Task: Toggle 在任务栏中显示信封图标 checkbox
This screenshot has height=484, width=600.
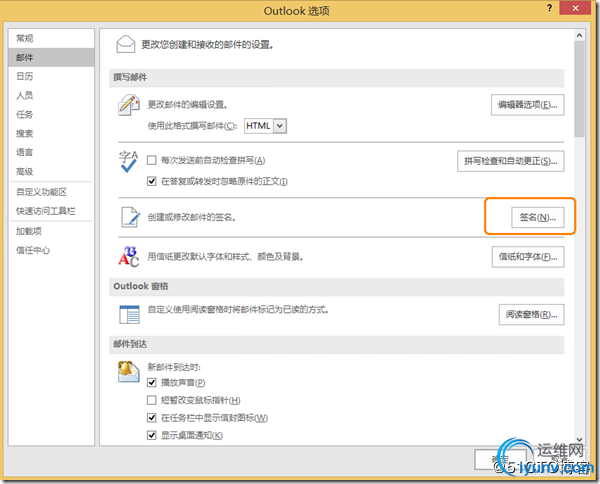Action: point(152,417)
